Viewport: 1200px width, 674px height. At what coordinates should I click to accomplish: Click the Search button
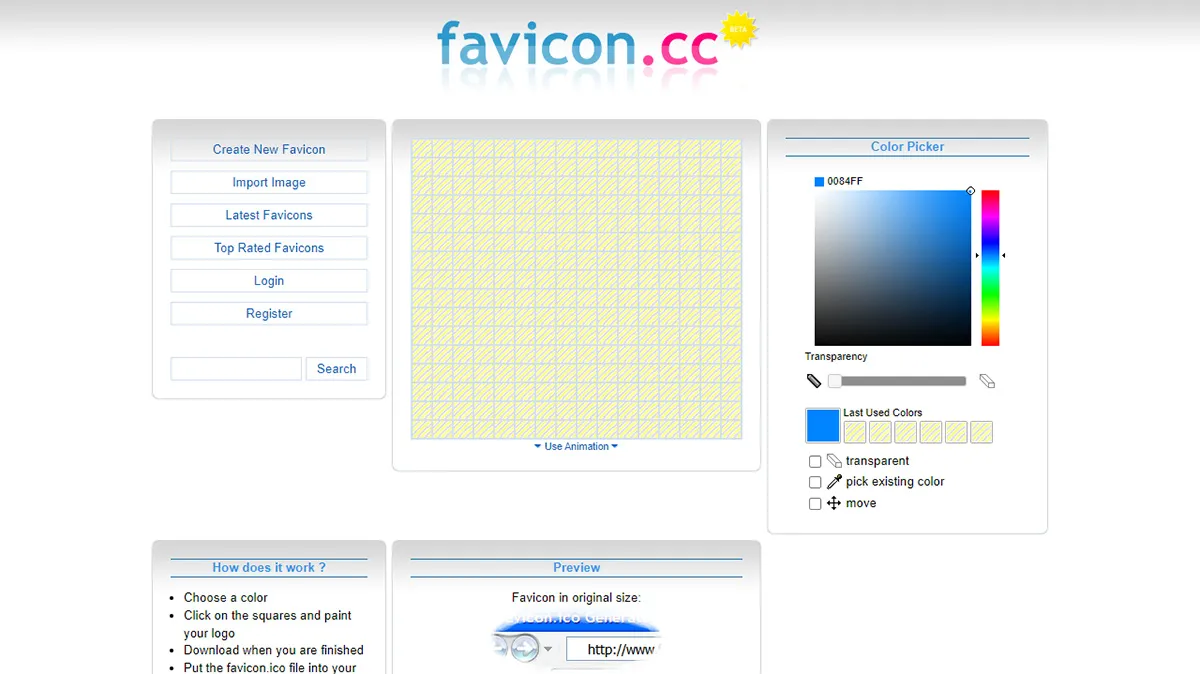336,368
